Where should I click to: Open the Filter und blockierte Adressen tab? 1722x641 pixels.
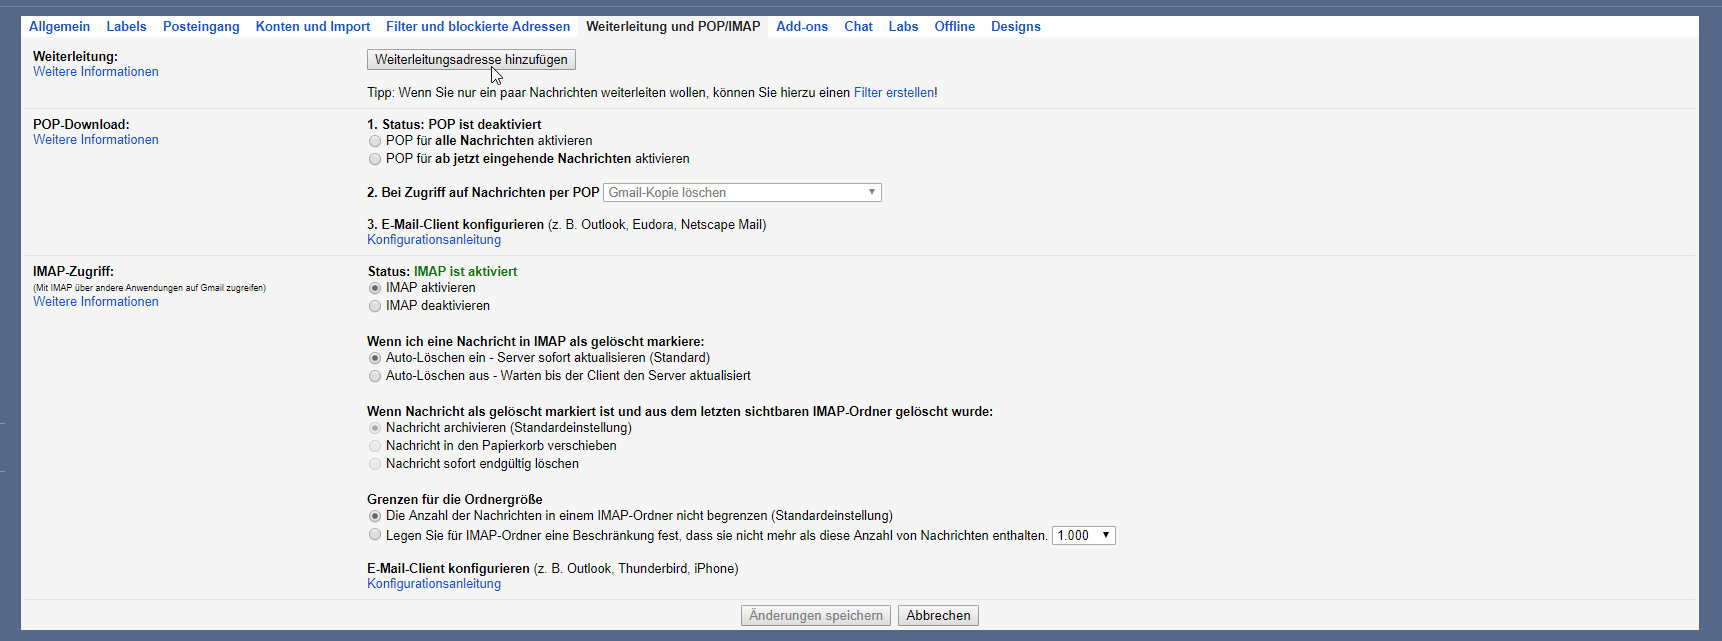pos(478,27)
